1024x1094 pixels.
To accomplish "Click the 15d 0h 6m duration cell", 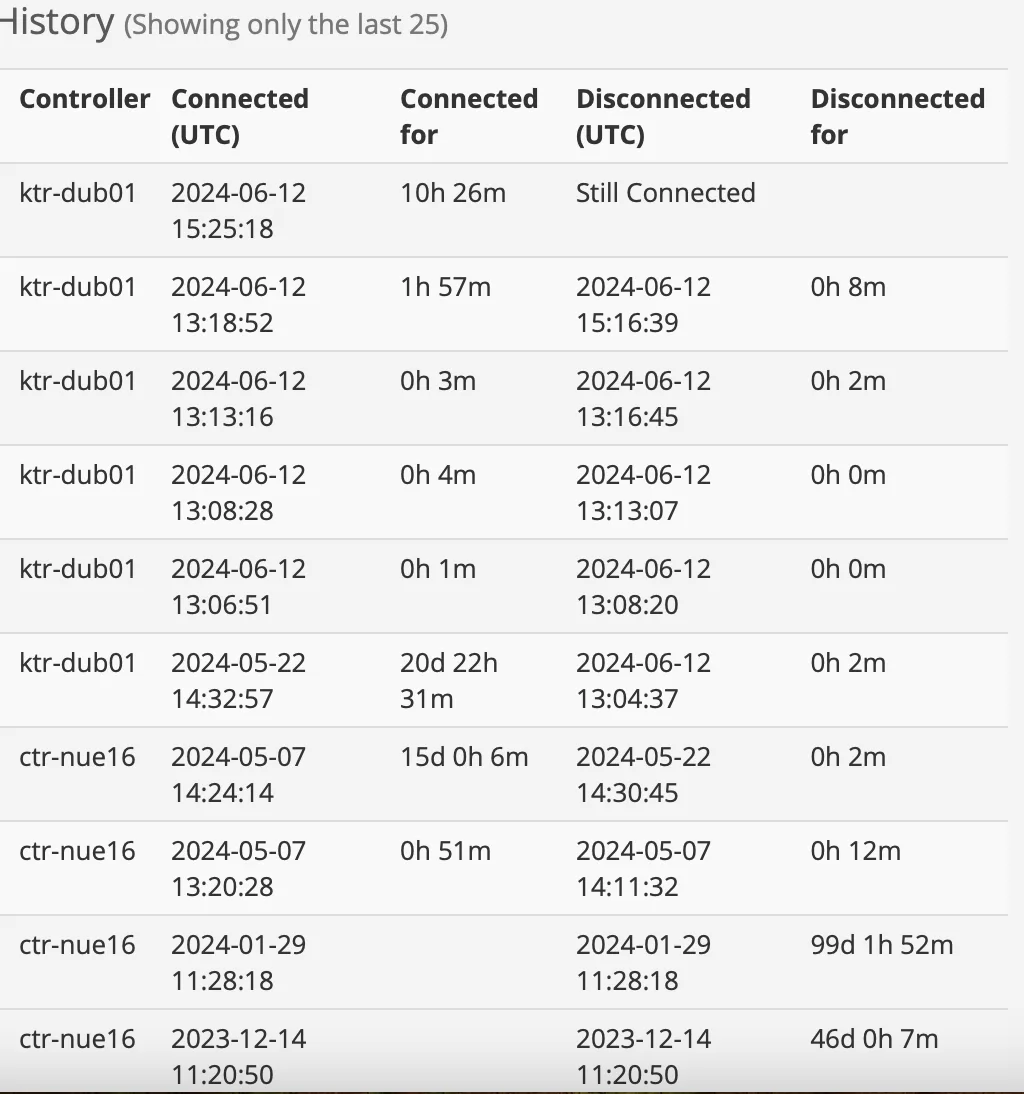I will click(x=464, y=757).
